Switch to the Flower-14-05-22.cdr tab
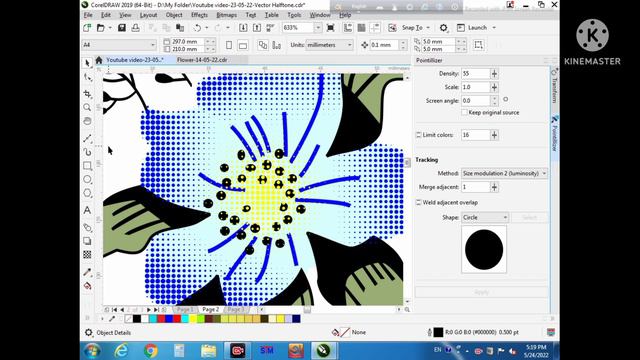Viewport: 640px width, 360px height. 202,60
